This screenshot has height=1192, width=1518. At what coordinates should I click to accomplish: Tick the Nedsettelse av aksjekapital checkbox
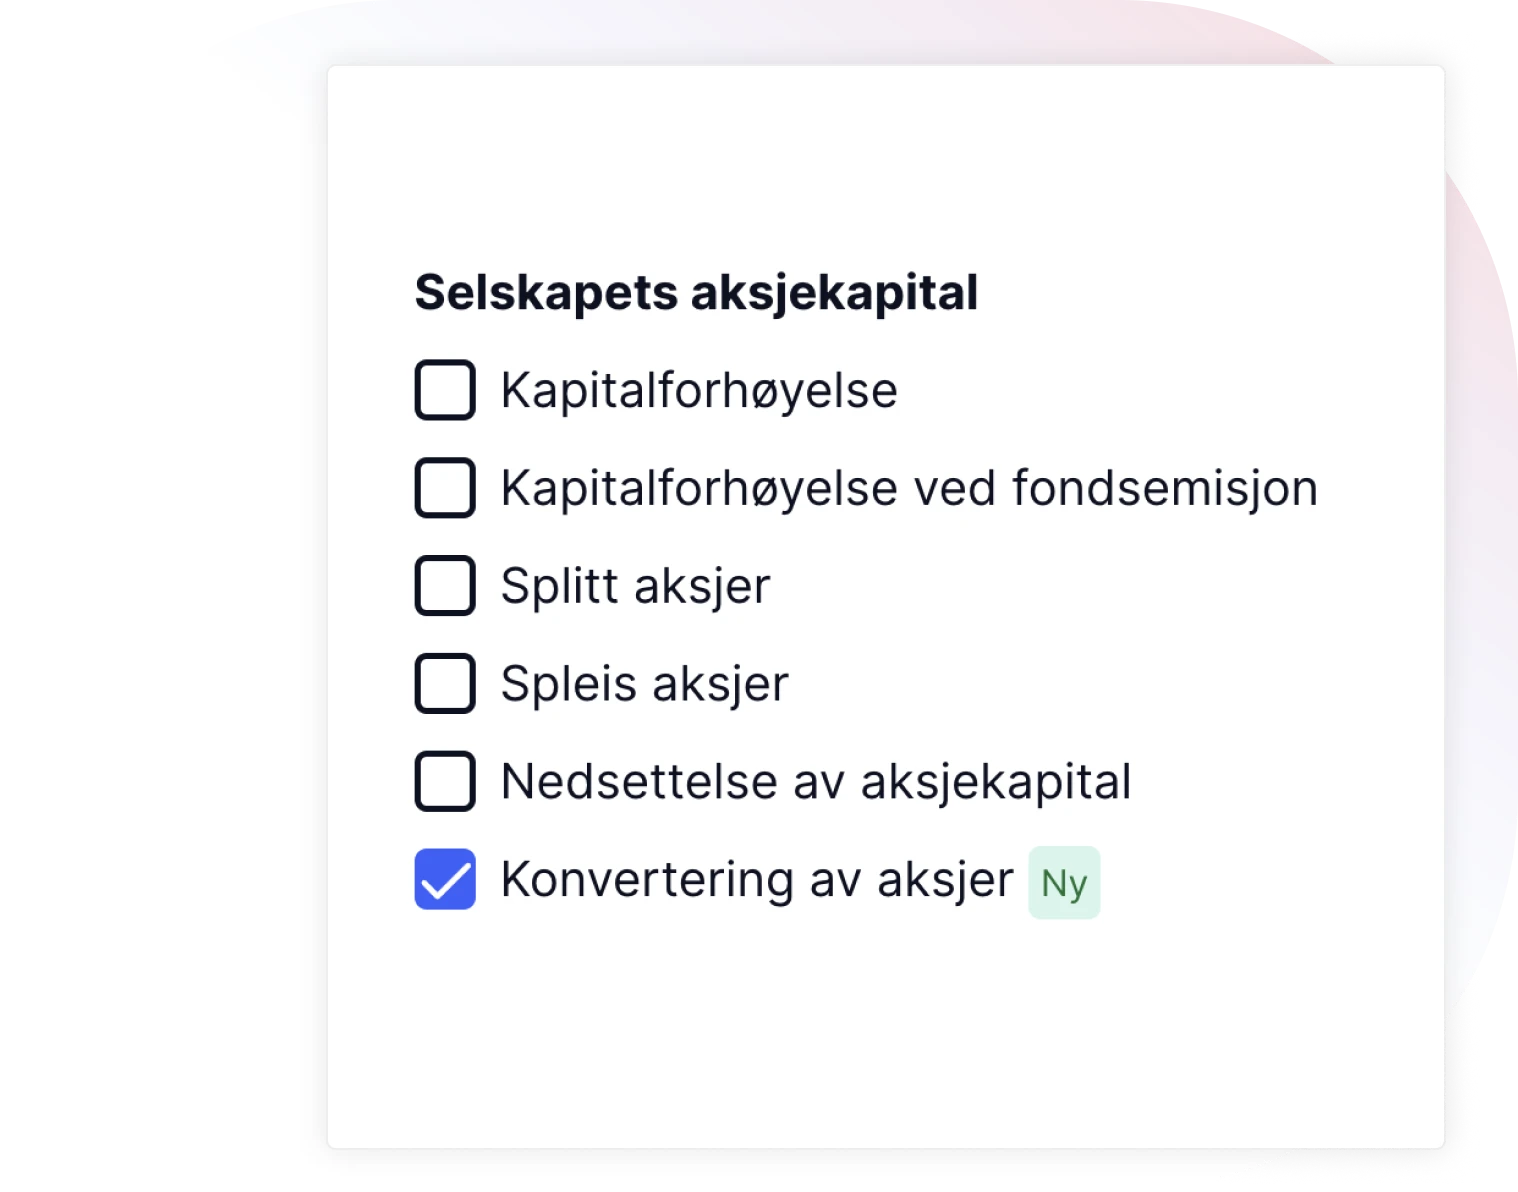[445, 781]
